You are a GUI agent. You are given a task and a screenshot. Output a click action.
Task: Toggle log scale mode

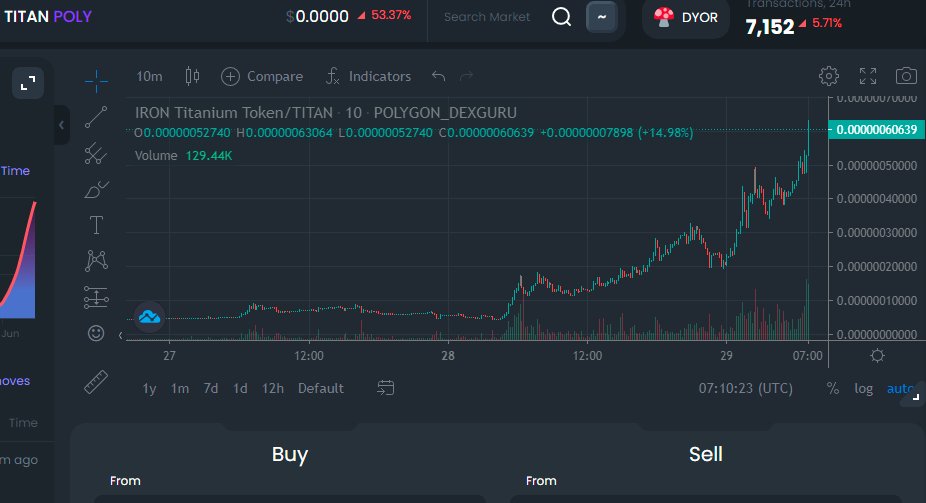863,388
